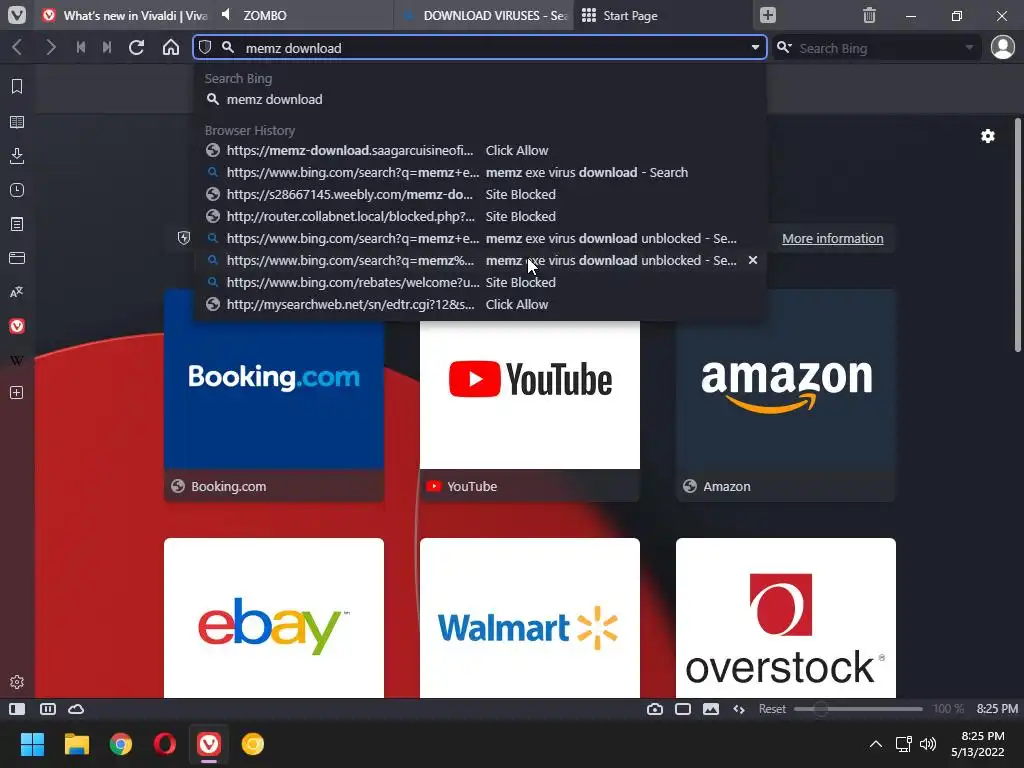Open the Reading List panel
Viewport: 1024px width, 768px height.
pyautogui.click(x=17, y=122)
